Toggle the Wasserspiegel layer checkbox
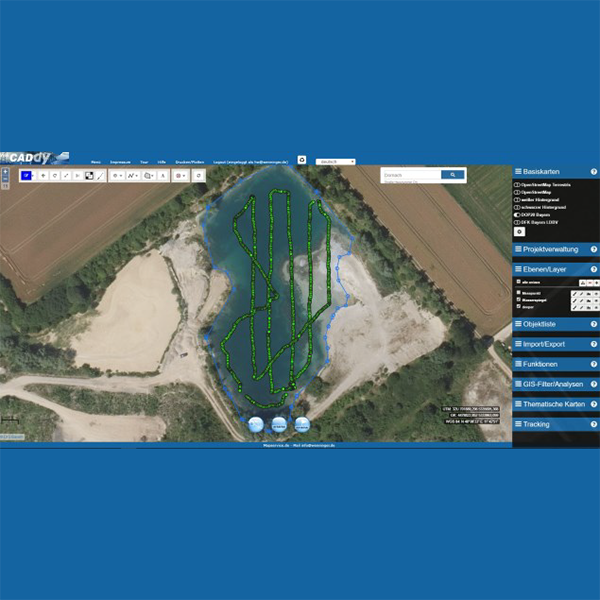Screen dimensions: 600x600 [x=518, y=298]
